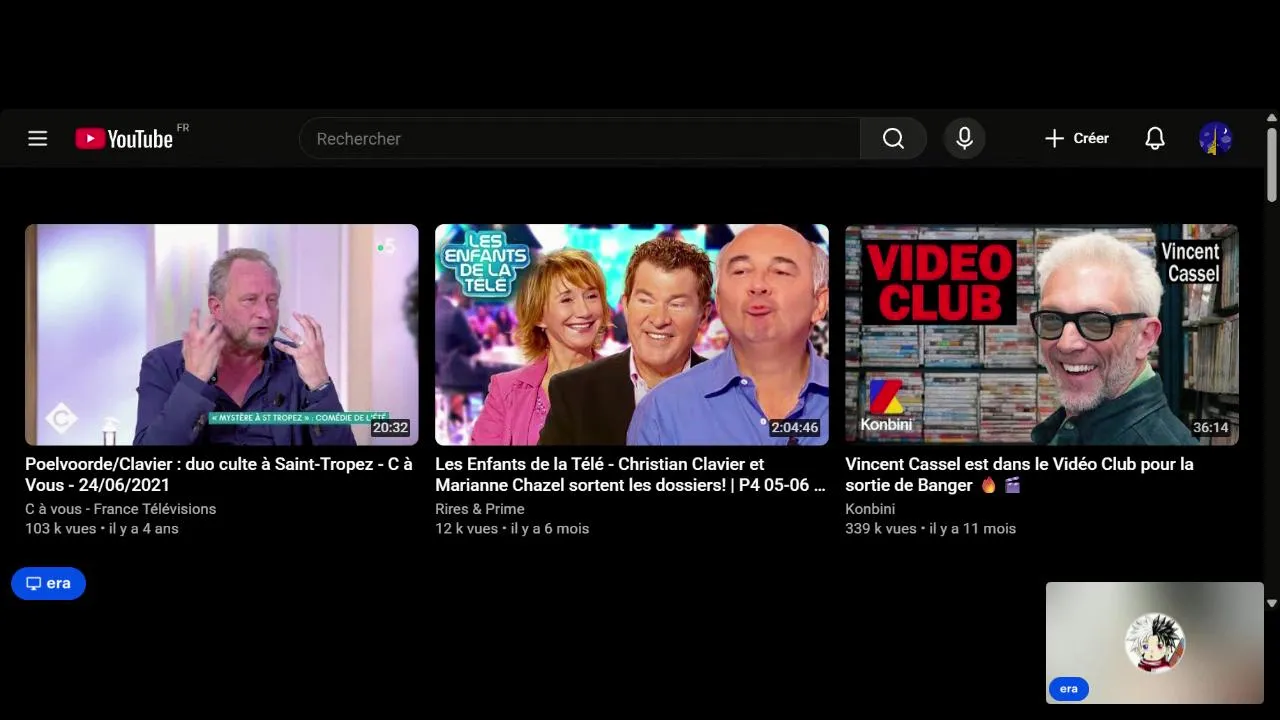Open the hamburger guide menu
Viewport: 1280px width, 720px height.
38,139
